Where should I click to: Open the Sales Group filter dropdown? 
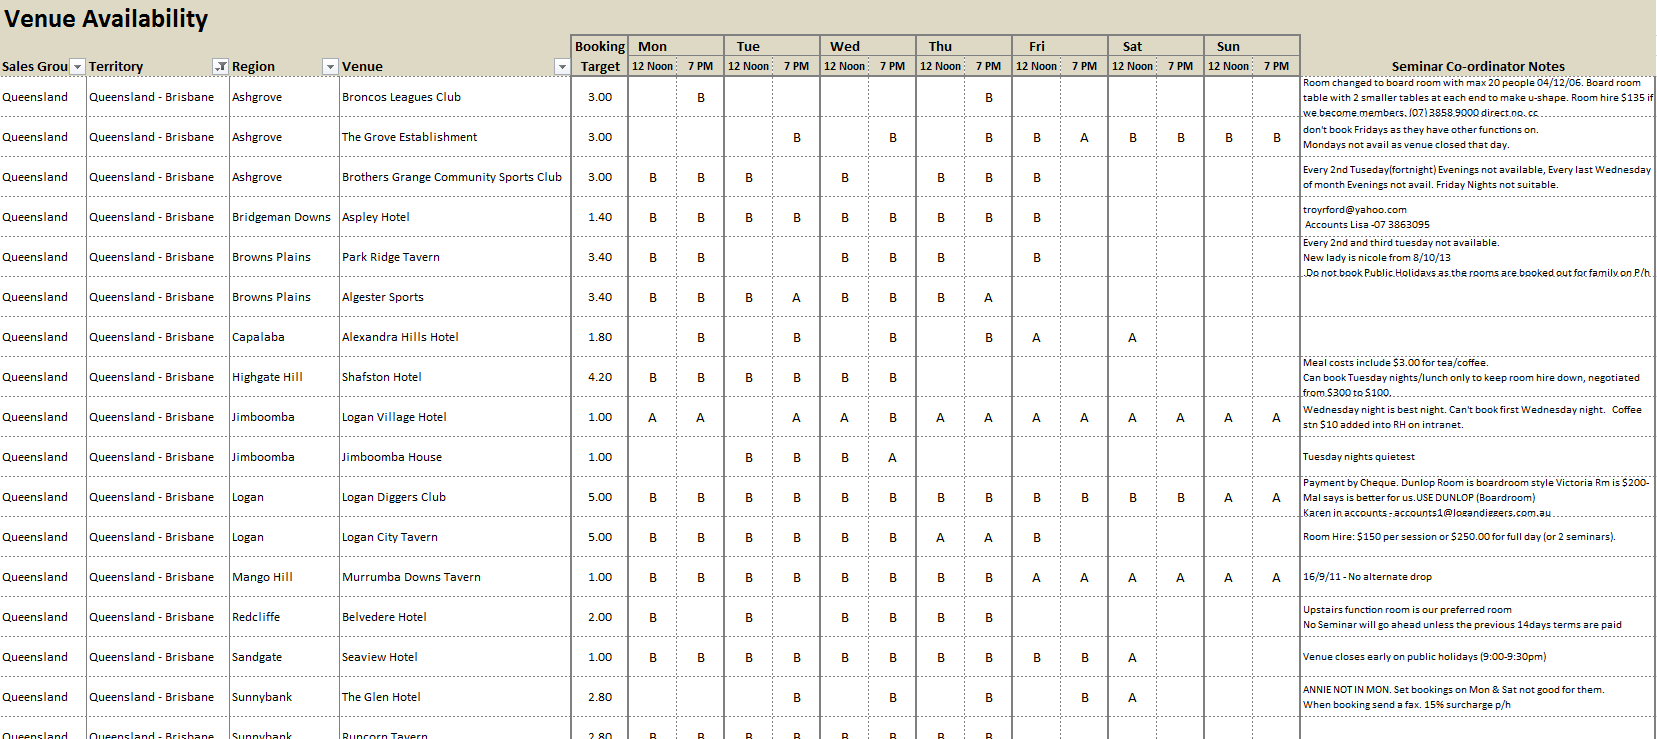coord(77,67)
